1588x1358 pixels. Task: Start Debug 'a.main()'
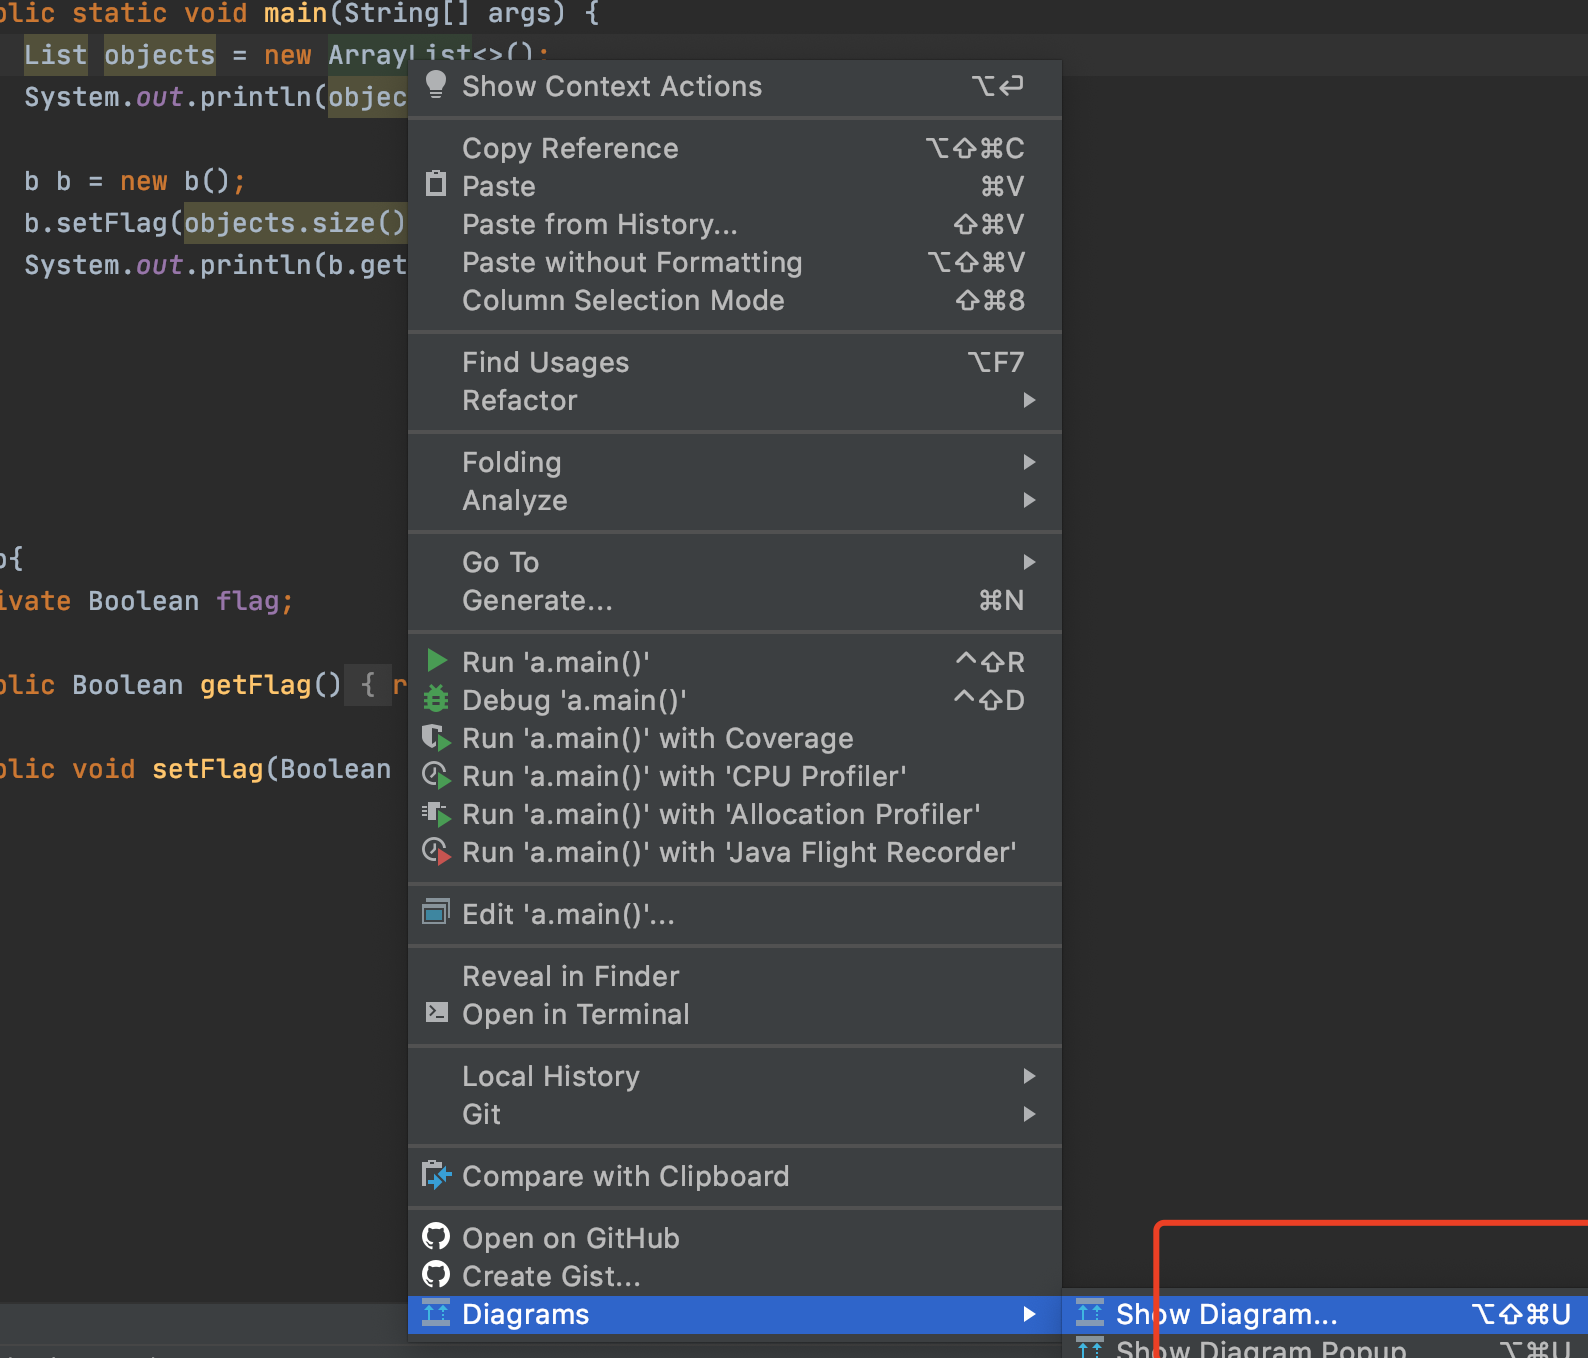click(735, 700)
